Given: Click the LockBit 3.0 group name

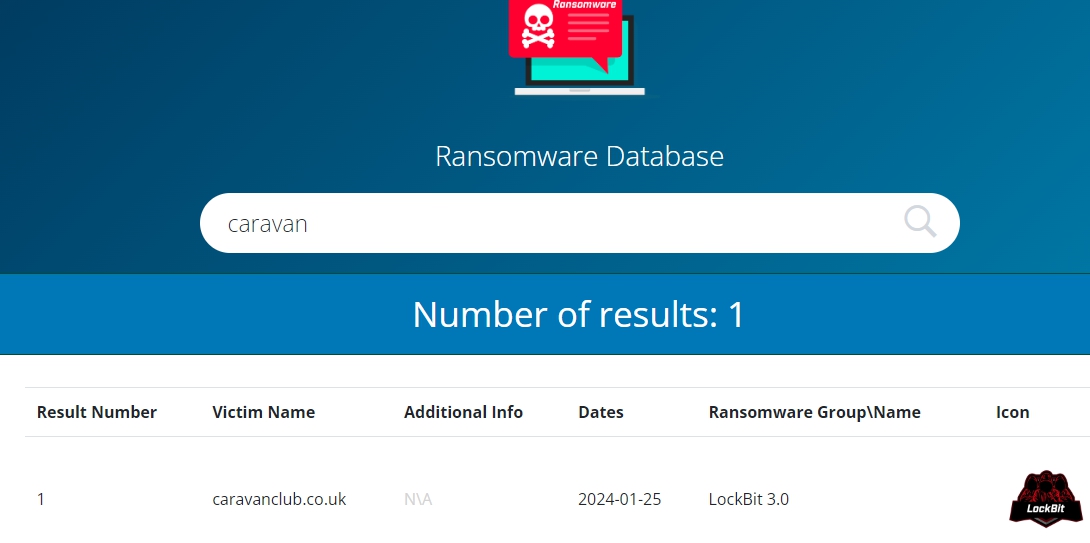Looking at the screenshot, I should click(x=749, y=499).
